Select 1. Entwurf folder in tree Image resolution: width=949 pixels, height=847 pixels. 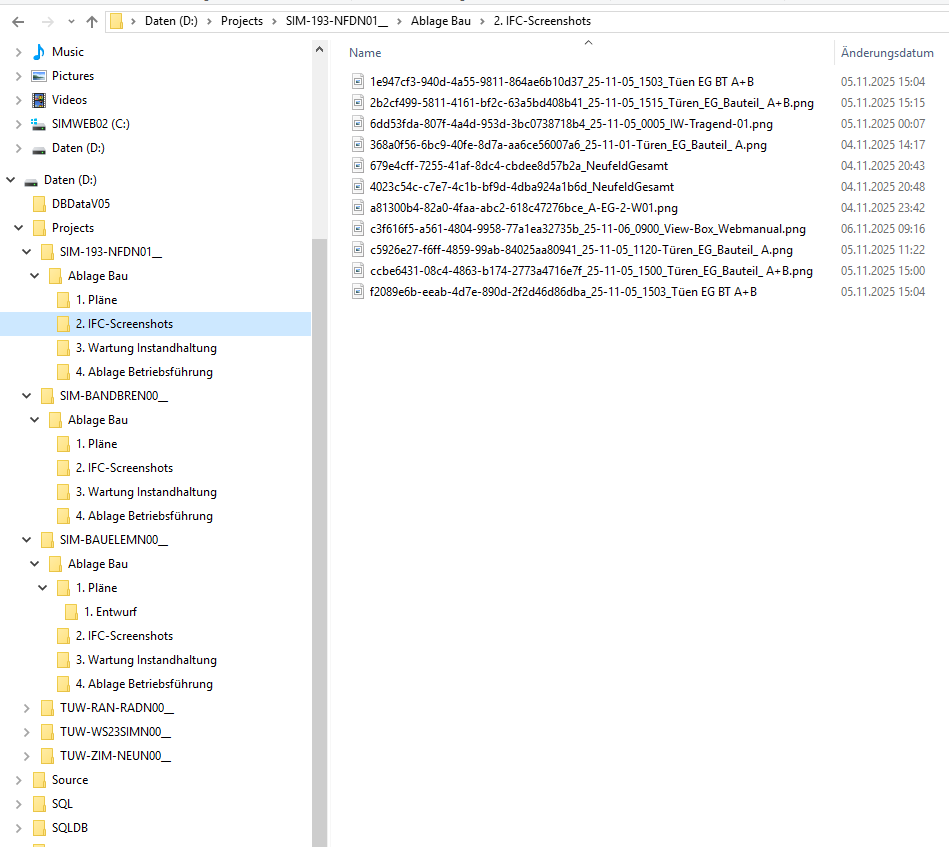pos(110,612)
